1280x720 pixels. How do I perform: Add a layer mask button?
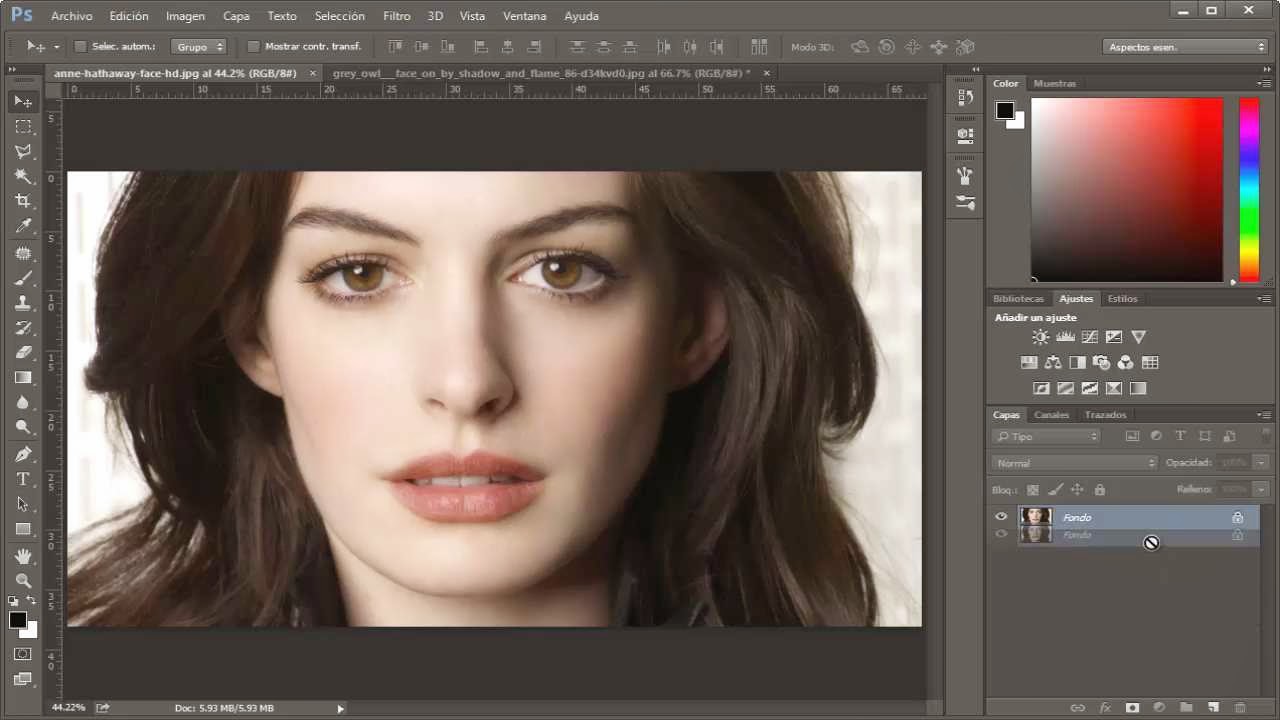pos(1132,707)
